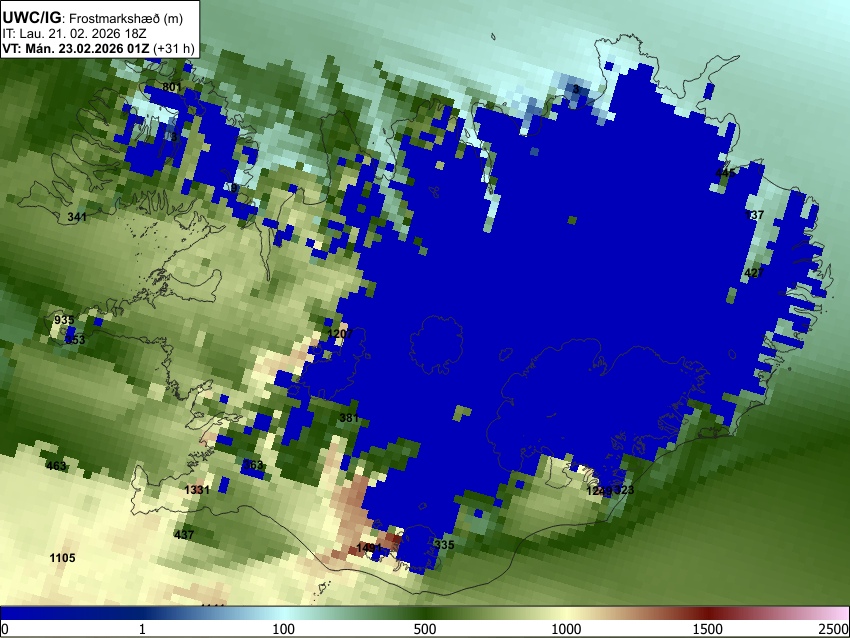The height and width of the screenshot is (638, 850).
Task: Click the '(+31 h)' forecast offset text
Action: [x=173, y=48]
